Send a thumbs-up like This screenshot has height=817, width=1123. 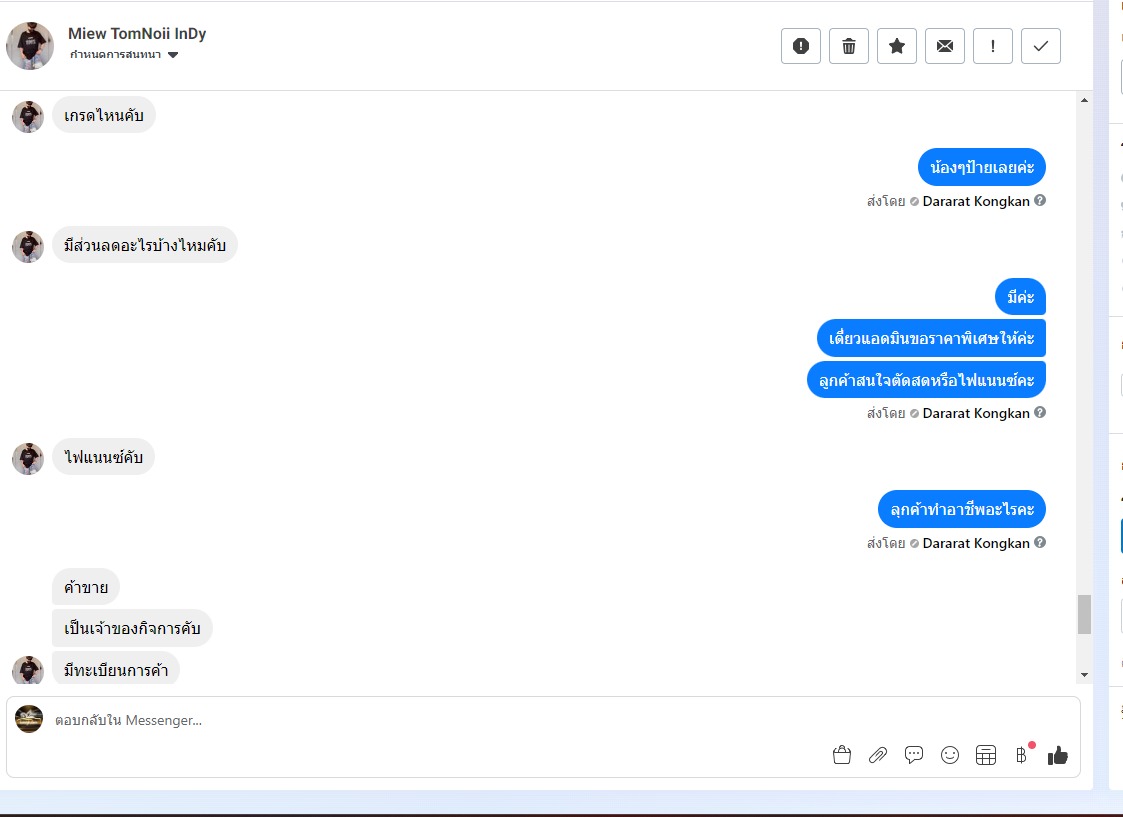(1058, 755)
